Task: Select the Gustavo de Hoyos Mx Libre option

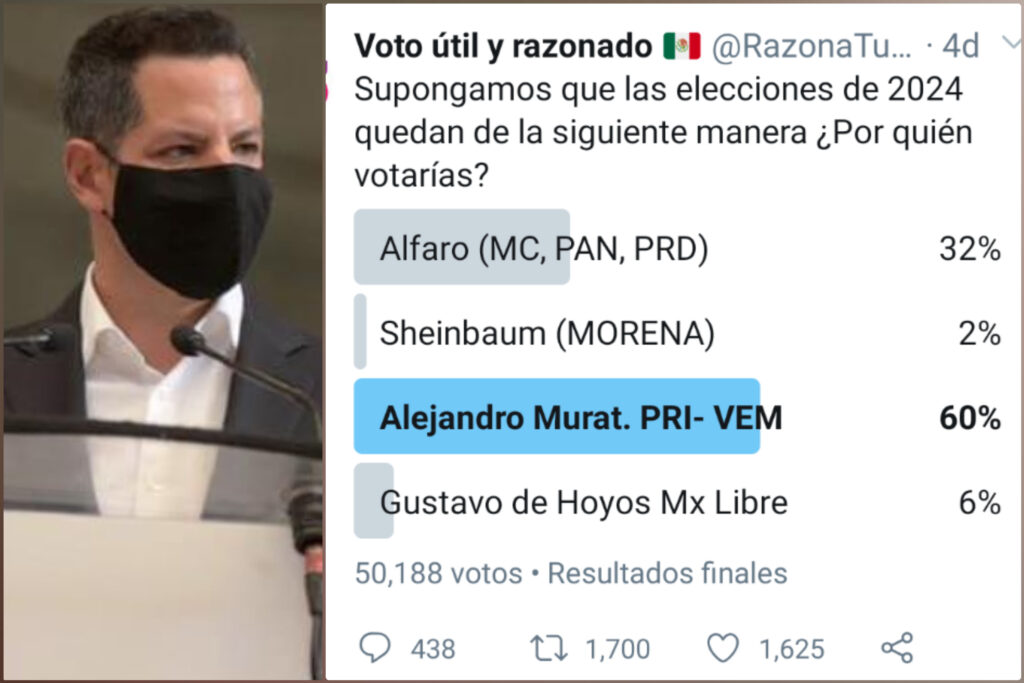Action: [x=677, y=501]
